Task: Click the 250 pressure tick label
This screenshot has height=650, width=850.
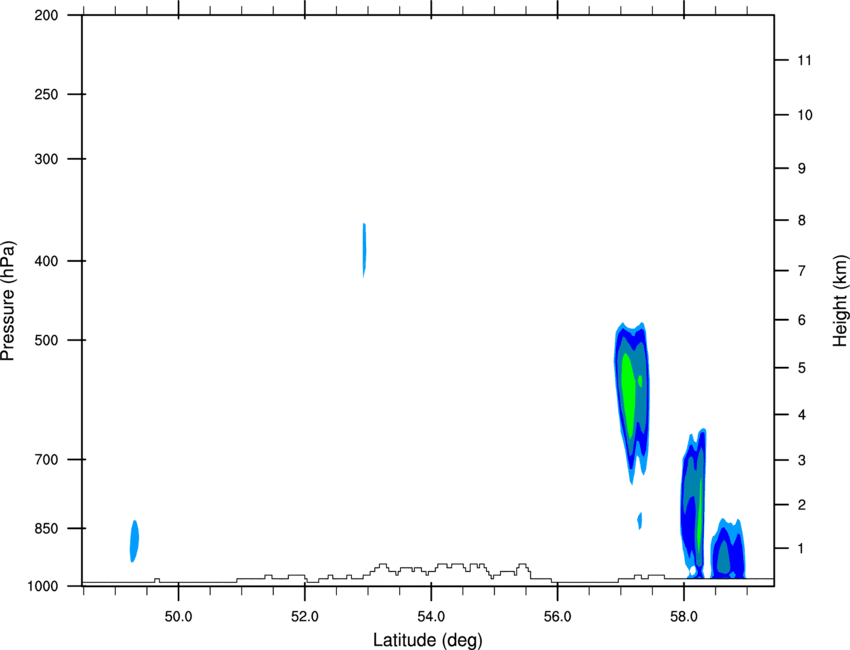Action: pos(46,94)
